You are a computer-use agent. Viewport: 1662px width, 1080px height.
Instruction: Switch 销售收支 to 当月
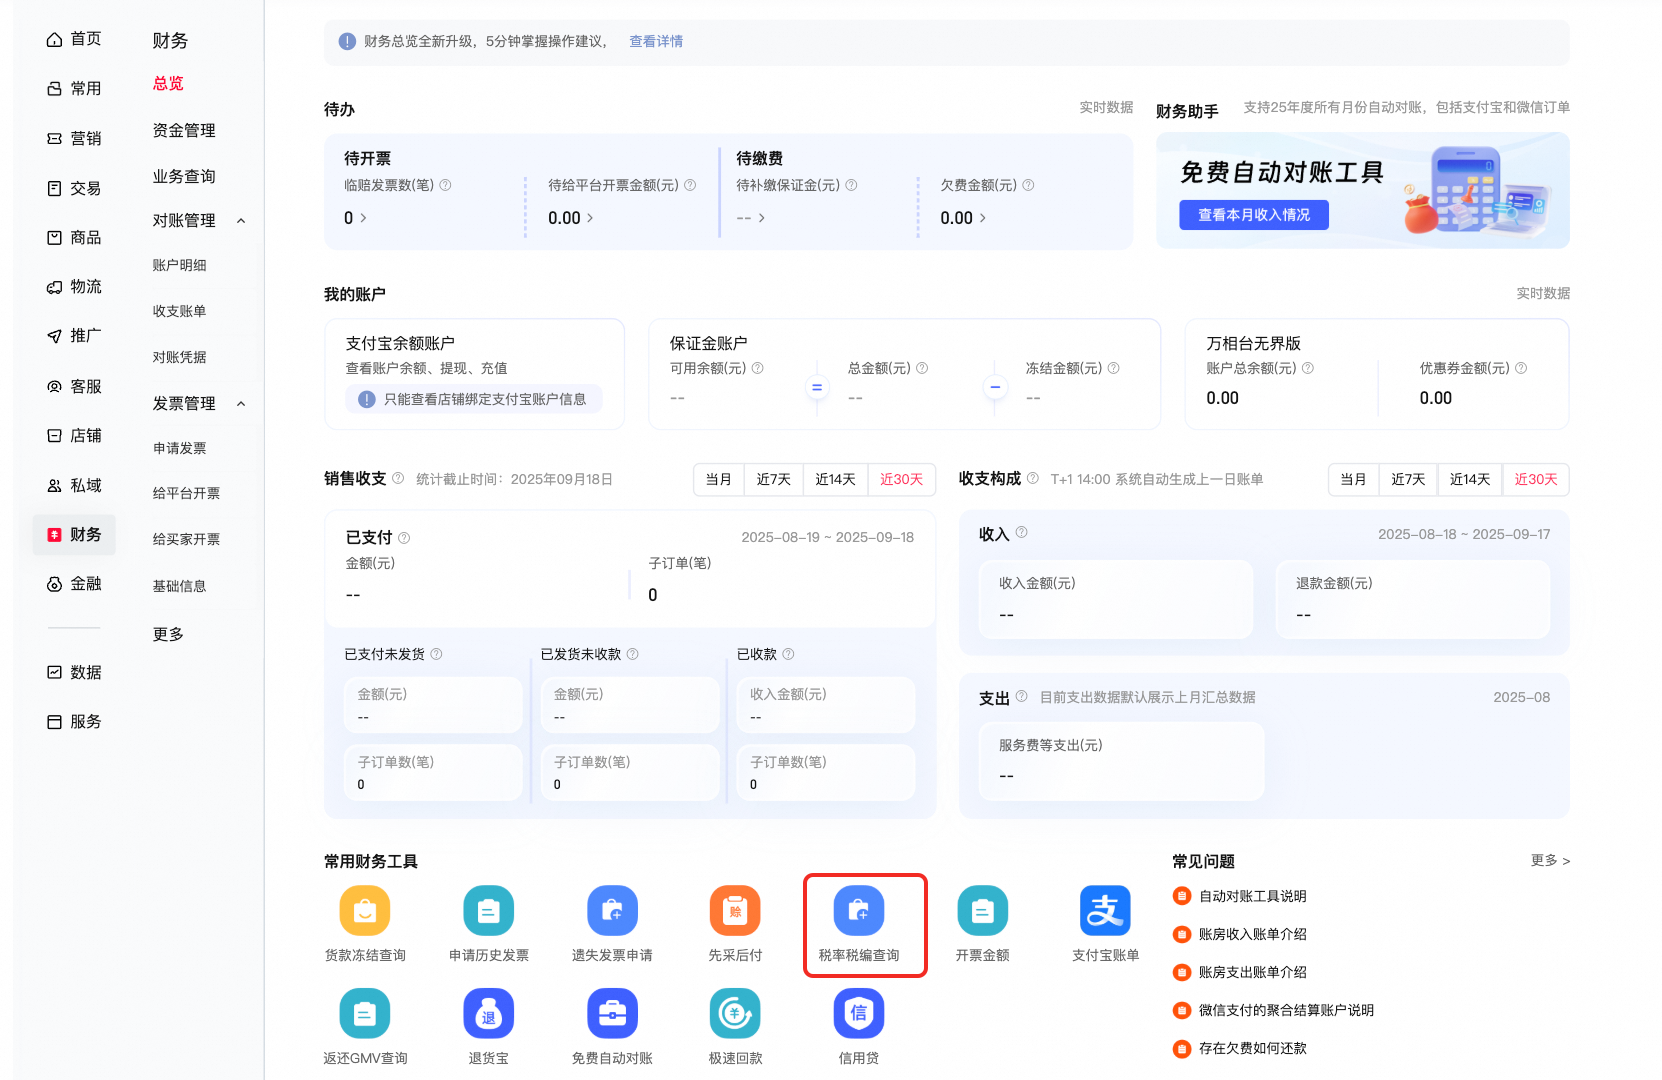pyautogui.click(x=719, y=480)
